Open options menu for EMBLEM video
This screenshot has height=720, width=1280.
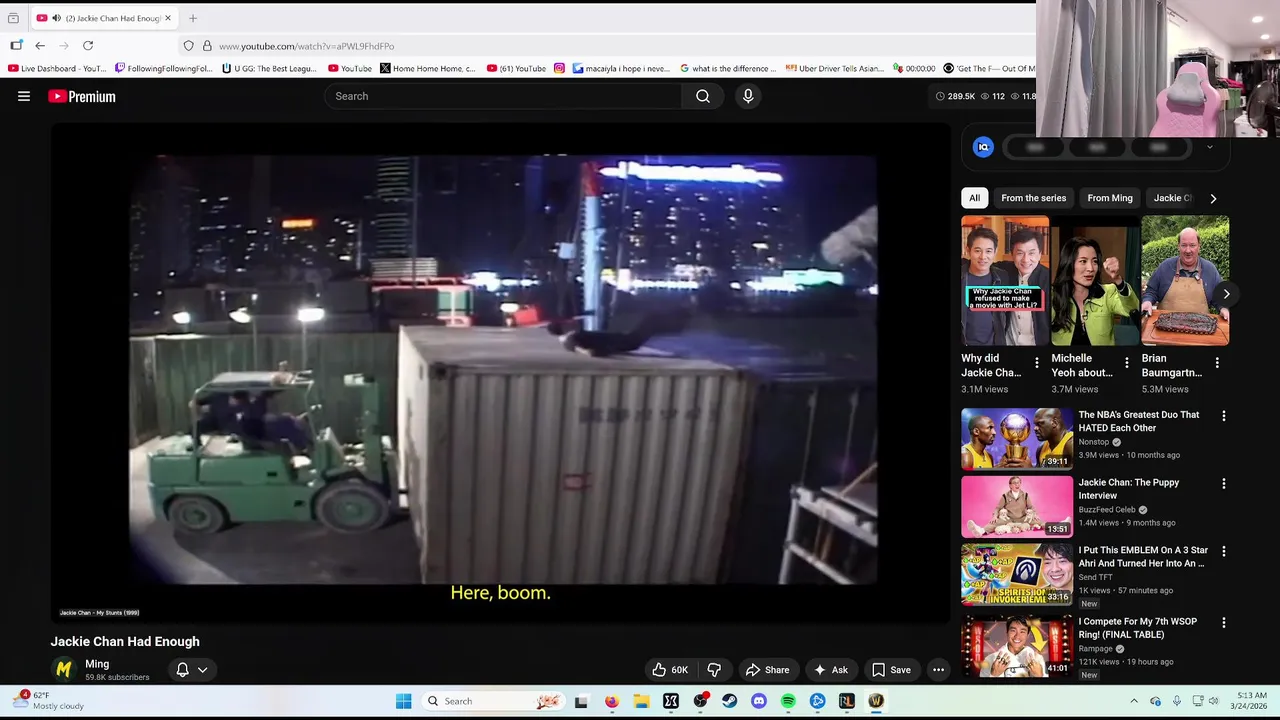[1223, 551]
